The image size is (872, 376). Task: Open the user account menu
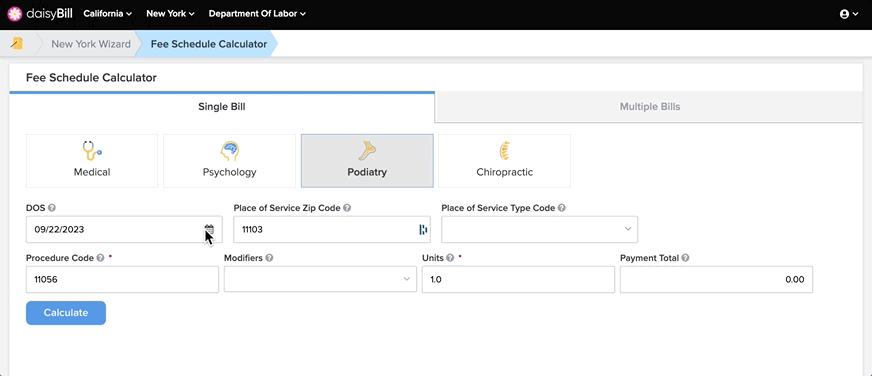point(848,14)
